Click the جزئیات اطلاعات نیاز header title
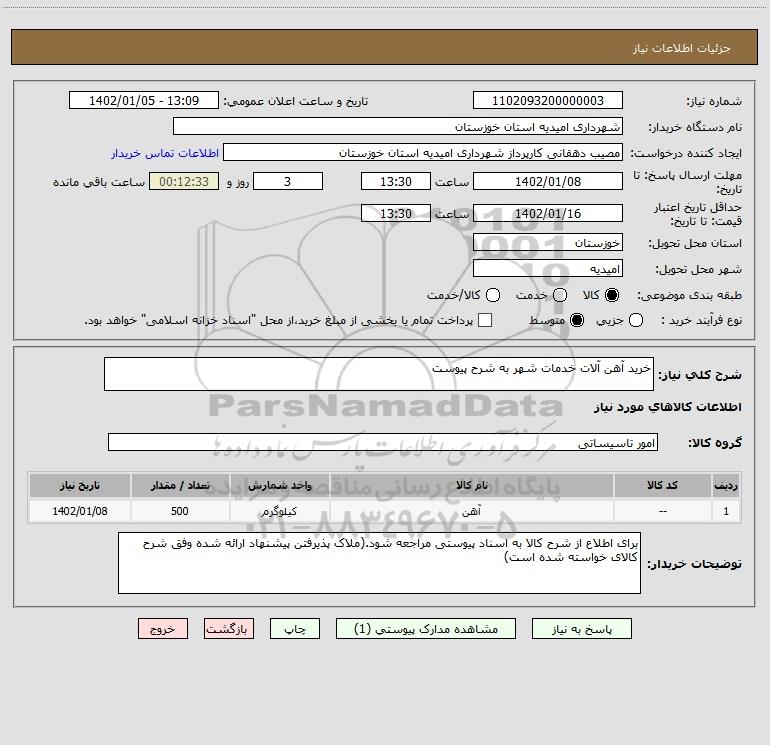Screen dimensions: 770x745 [x=682, y=48]
